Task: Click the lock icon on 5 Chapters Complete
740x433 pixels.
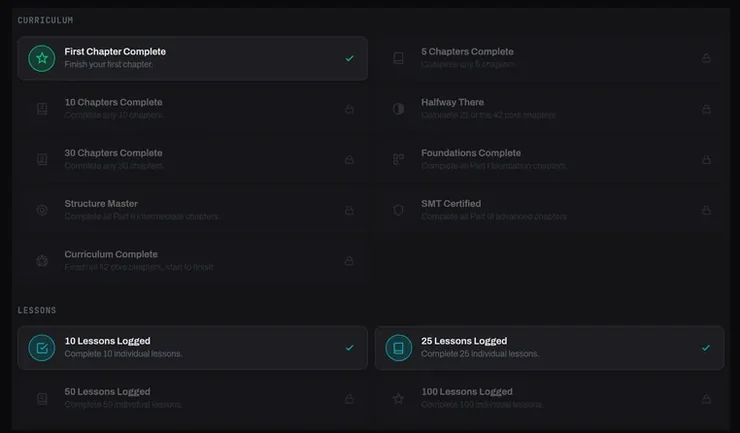Action: point(706,58)
